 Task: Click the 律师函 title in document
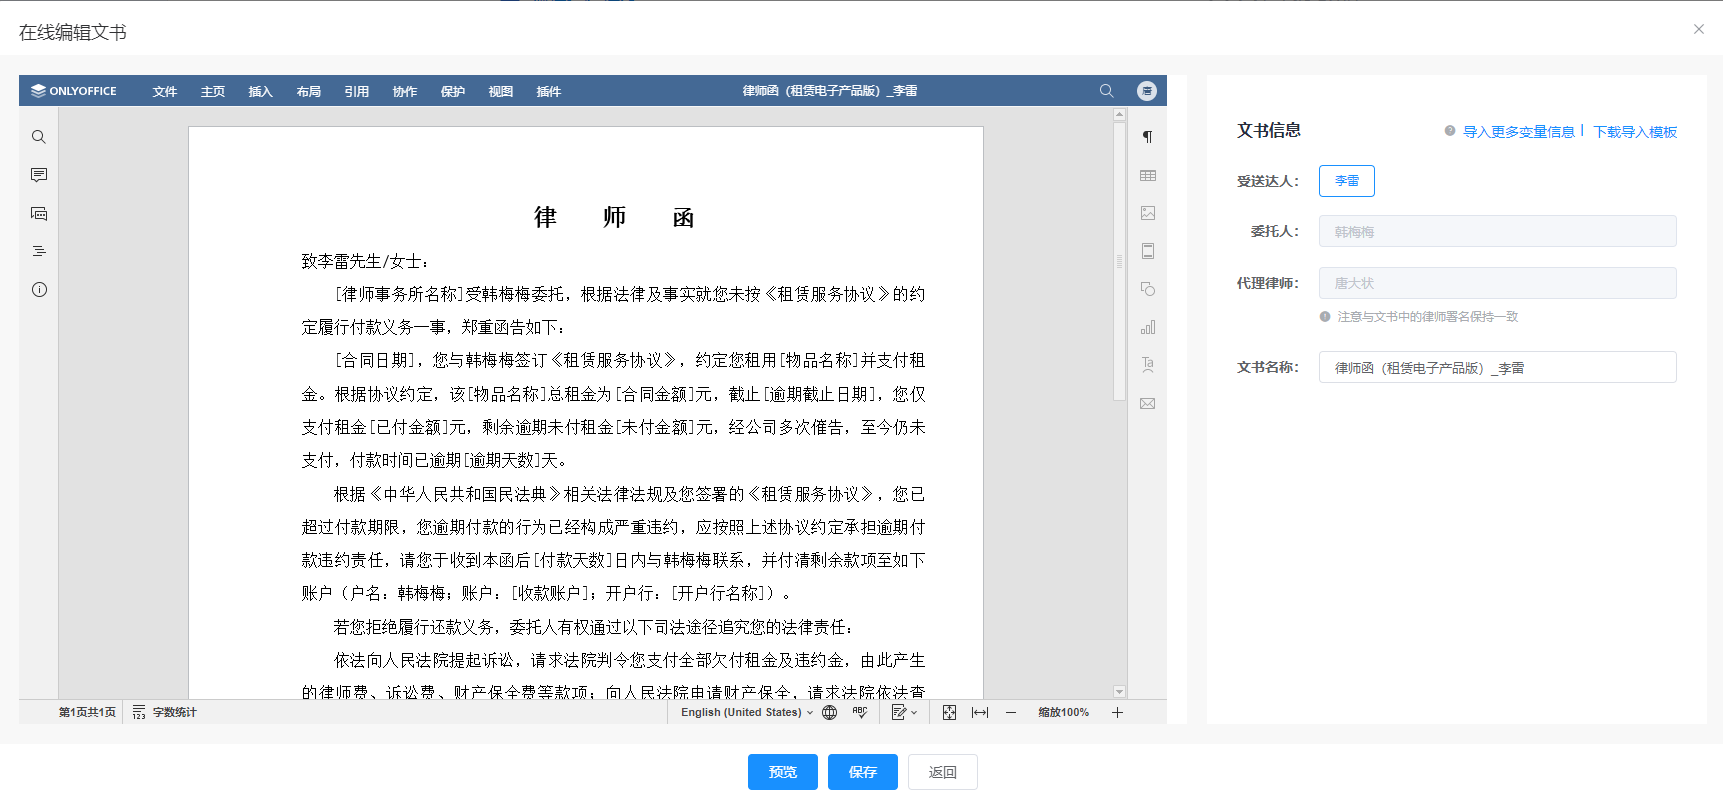[614, 217]
